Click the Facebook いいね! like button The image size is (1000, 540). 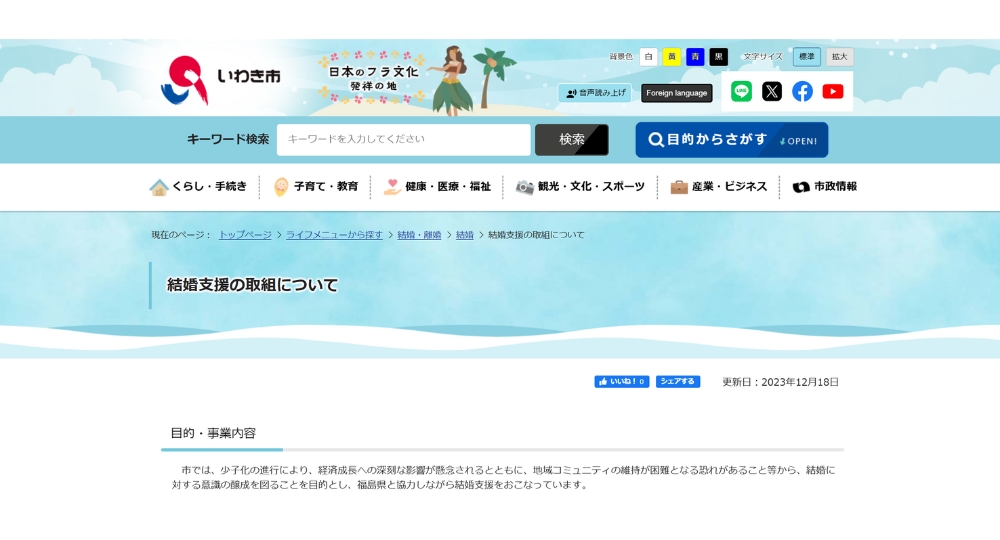pos(622,382)
